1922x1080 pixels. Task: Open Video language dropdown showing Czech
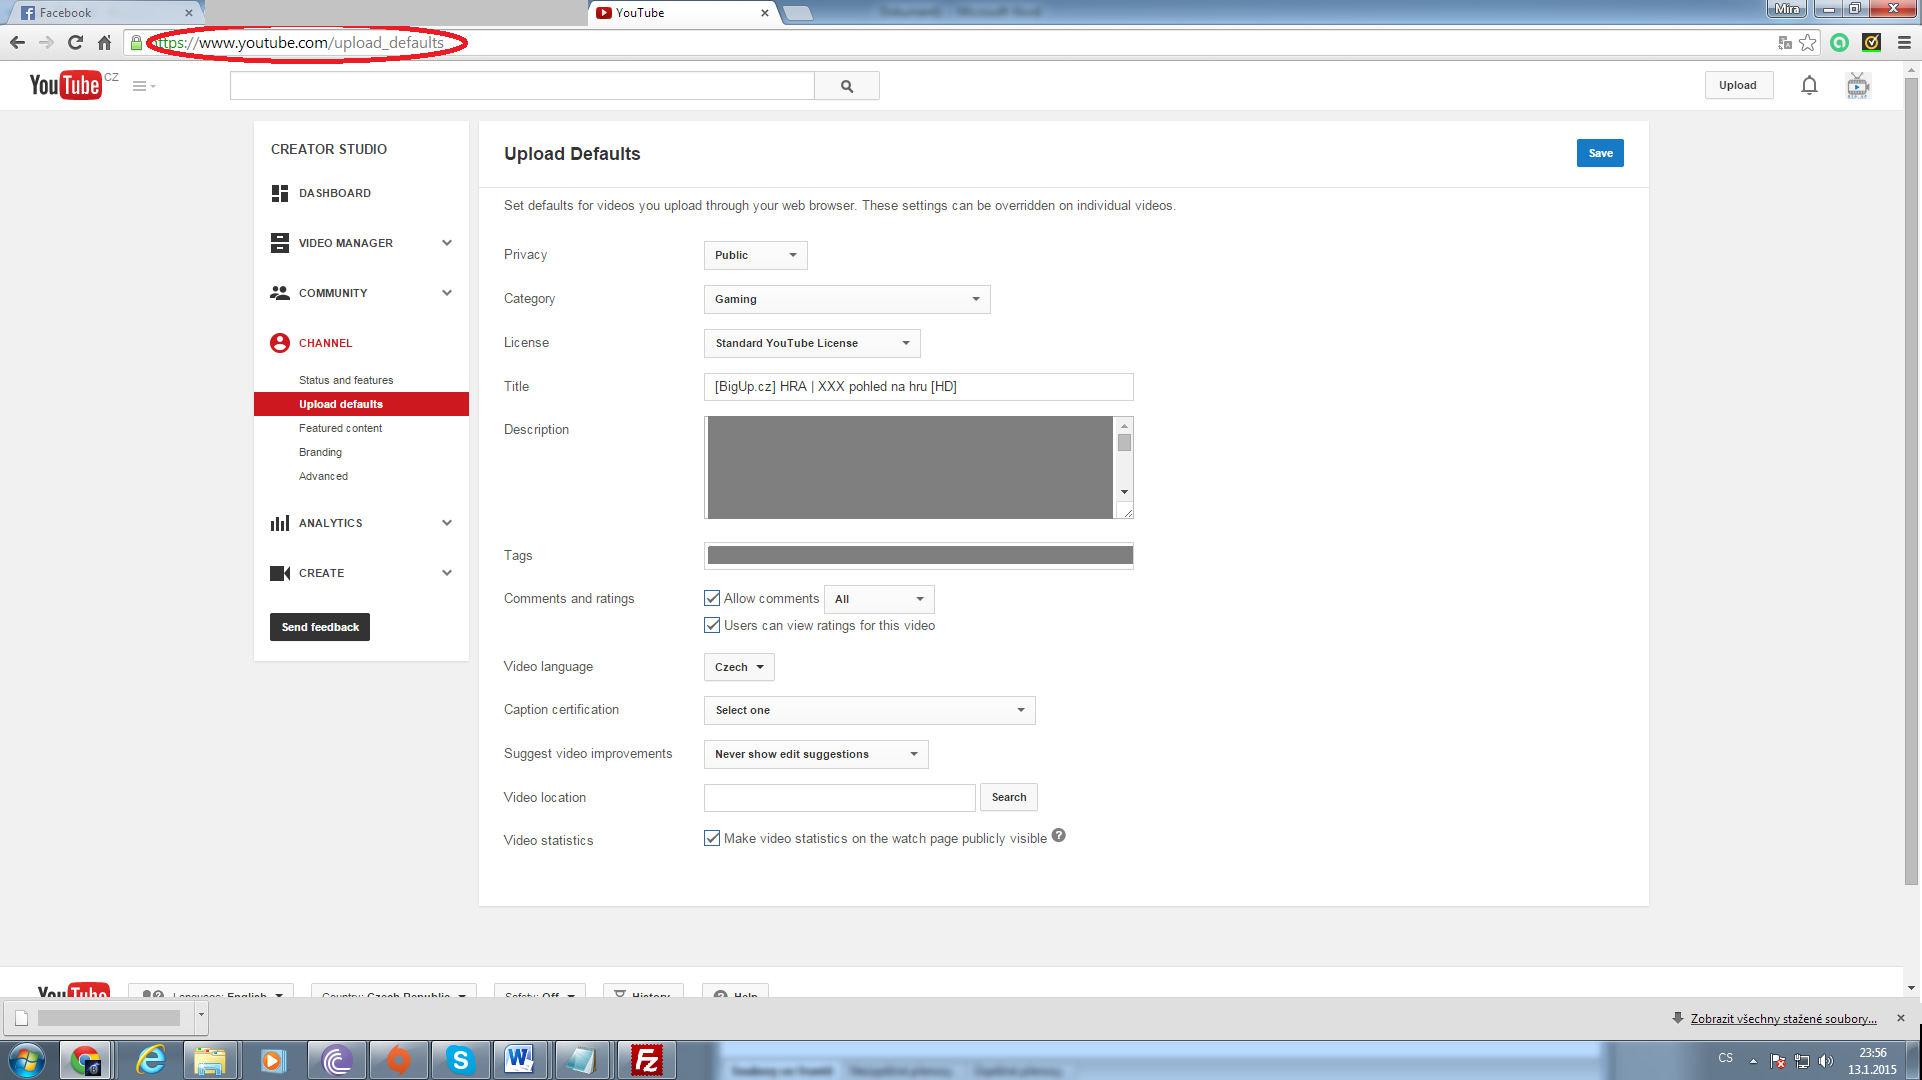(x=739, y=667)
